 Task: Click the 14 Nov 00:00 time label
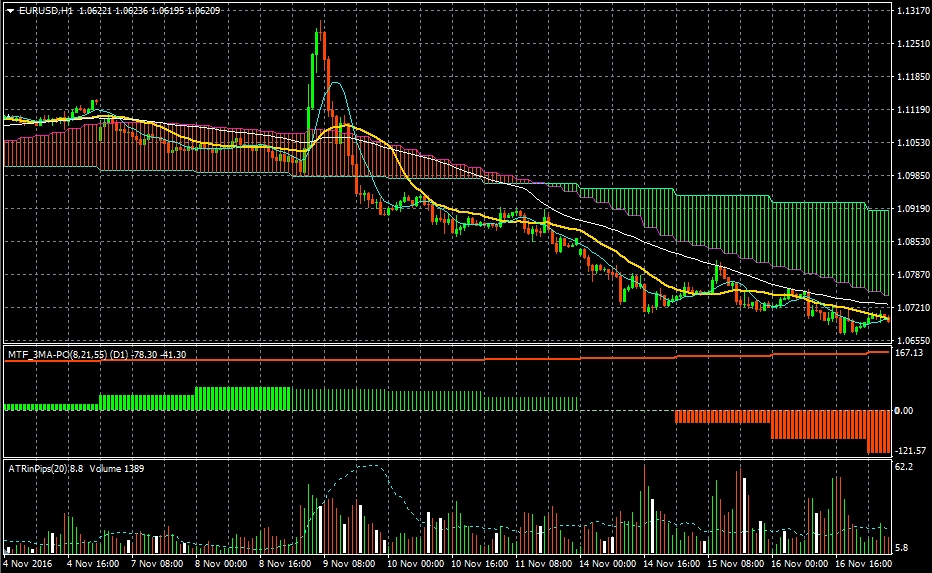coord(607,563)
